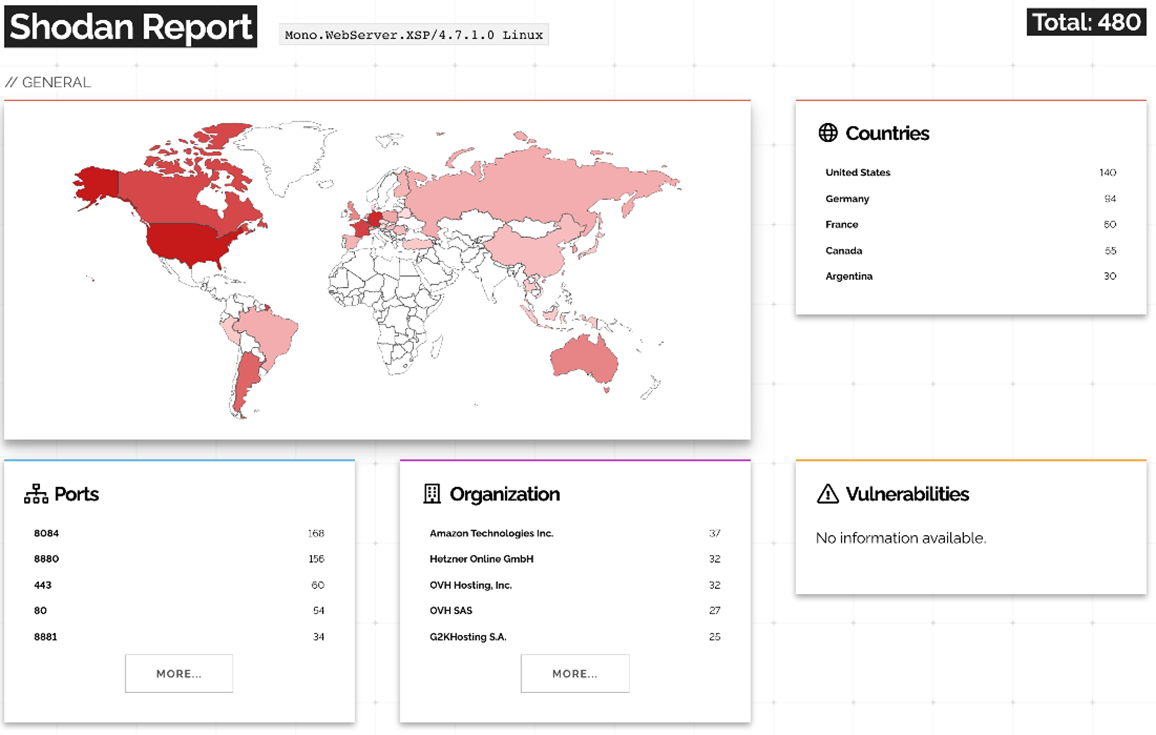Expand Organization list with More button
Image resolution: width=1156 pixels, height=735 pixels.
575,673
